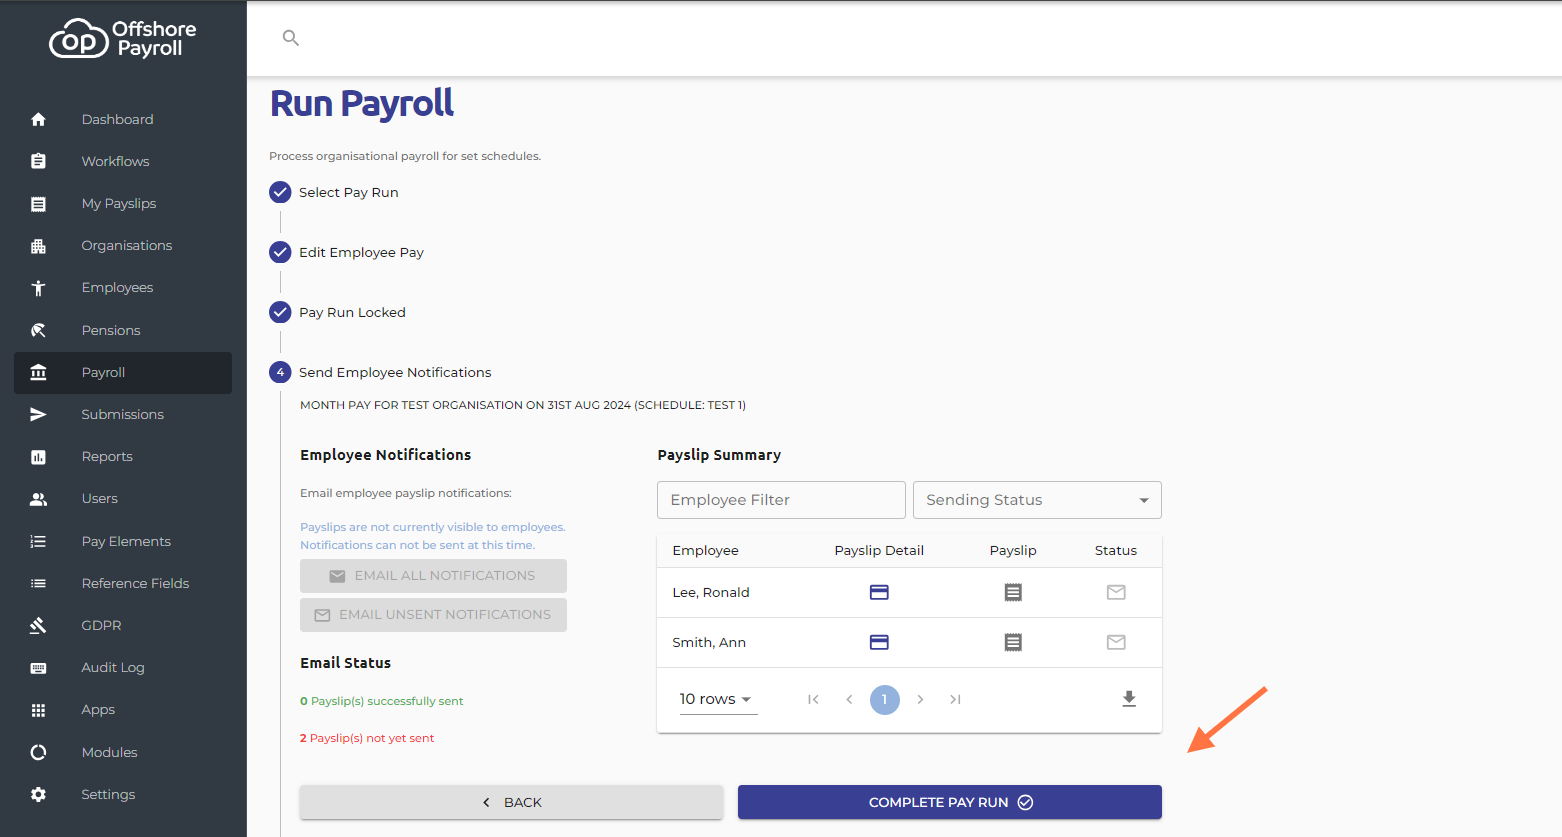1562x837 pixels.
Task: Click email status icon for Smith, Ann
Action: click(x=1116, y=642)
